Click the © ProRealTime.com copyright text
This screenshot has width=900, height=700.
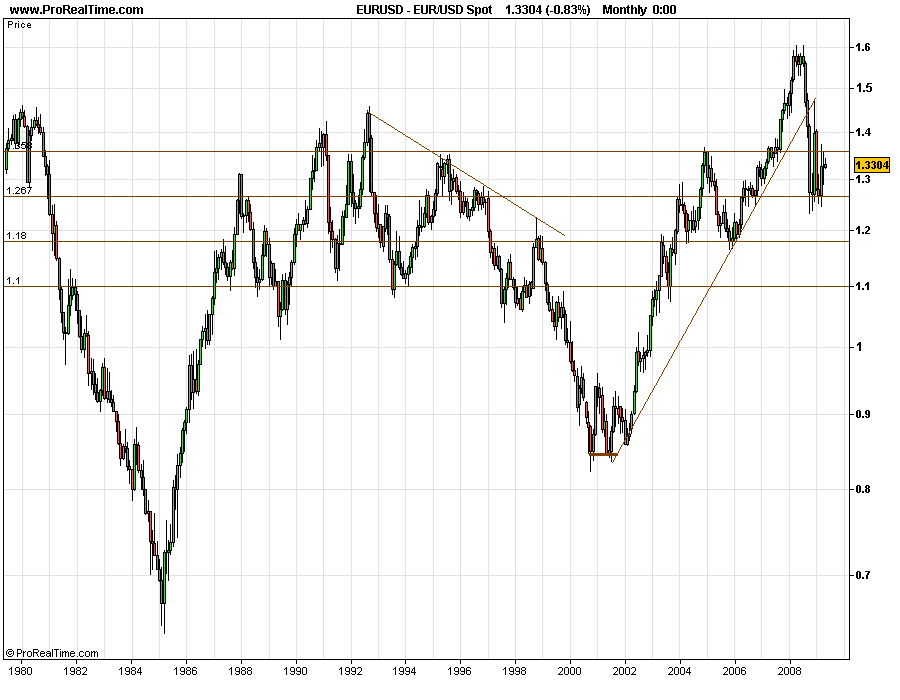pyautogui.click(x=52, y=653)
